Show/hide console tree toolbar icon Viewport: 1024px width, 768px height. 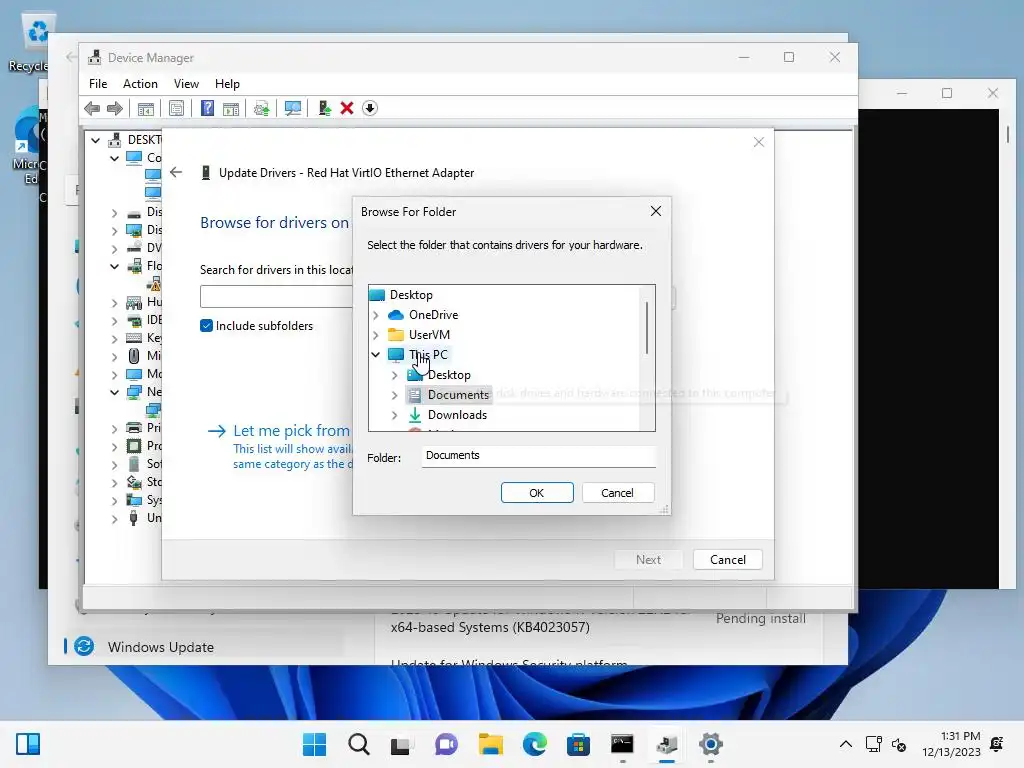click(146, 108)
